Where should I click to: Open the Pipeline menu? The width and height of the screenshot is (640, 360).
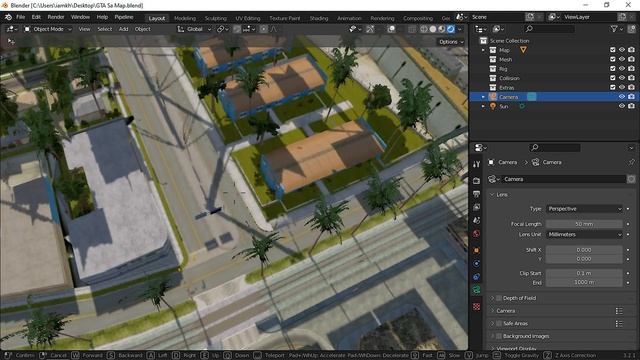point(124,17)
